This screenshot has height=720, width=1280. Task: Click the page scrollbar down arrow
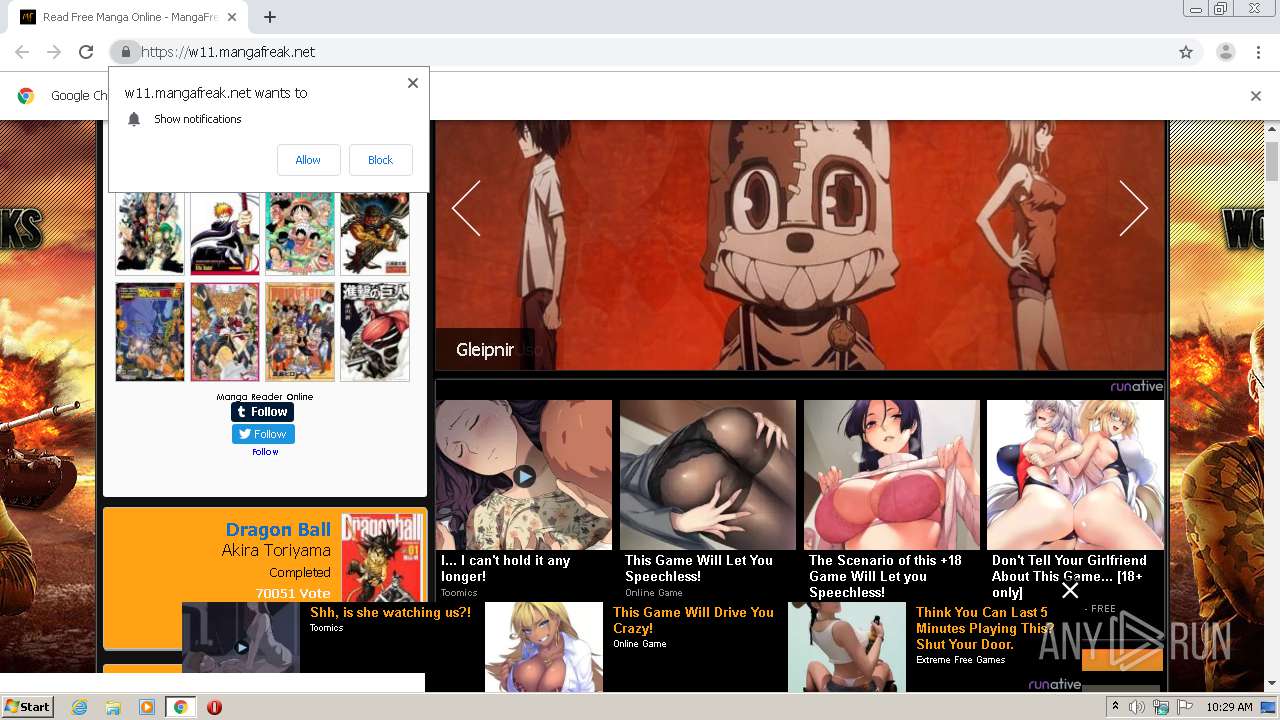click(1272, 683)
